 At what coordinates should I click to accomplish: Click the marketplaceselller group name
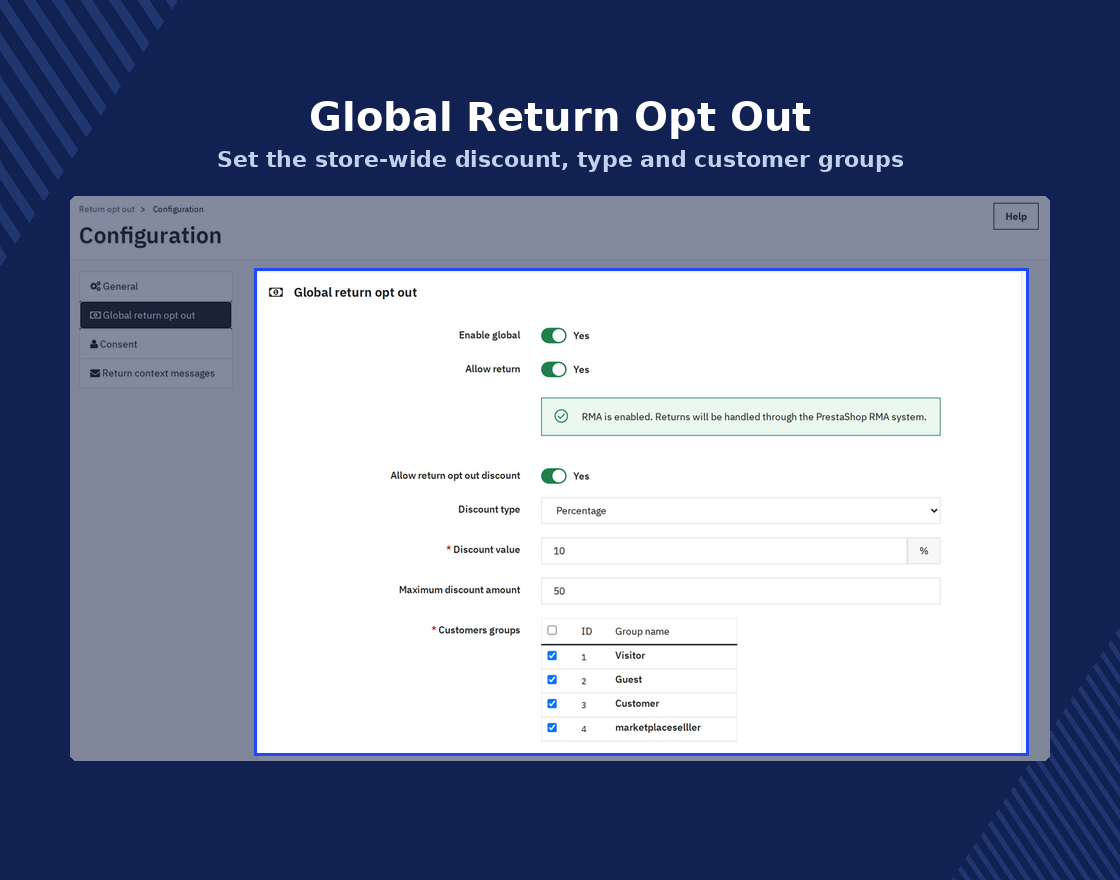tap(658, 727)
